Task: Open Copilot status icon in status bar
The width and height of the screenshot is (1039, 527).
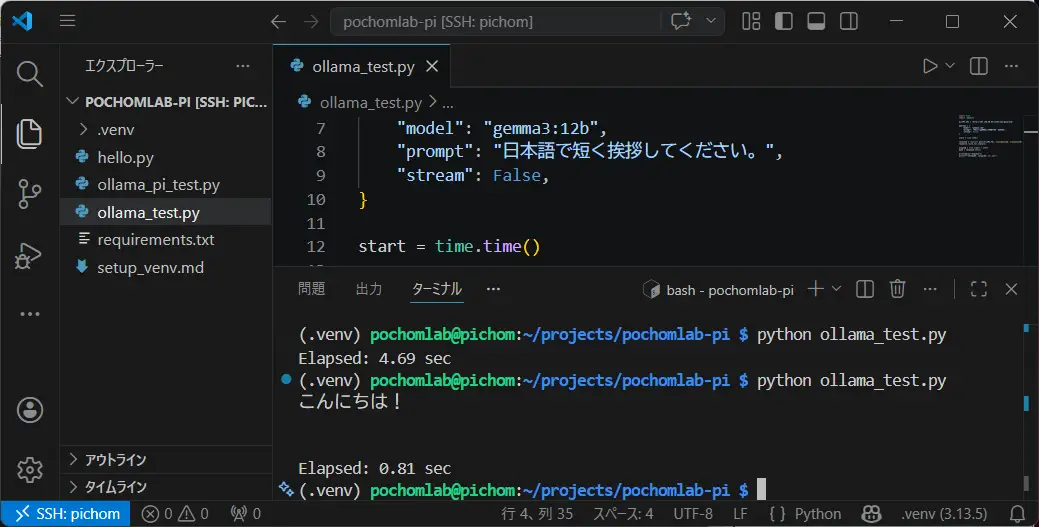Action: [871, 514]
